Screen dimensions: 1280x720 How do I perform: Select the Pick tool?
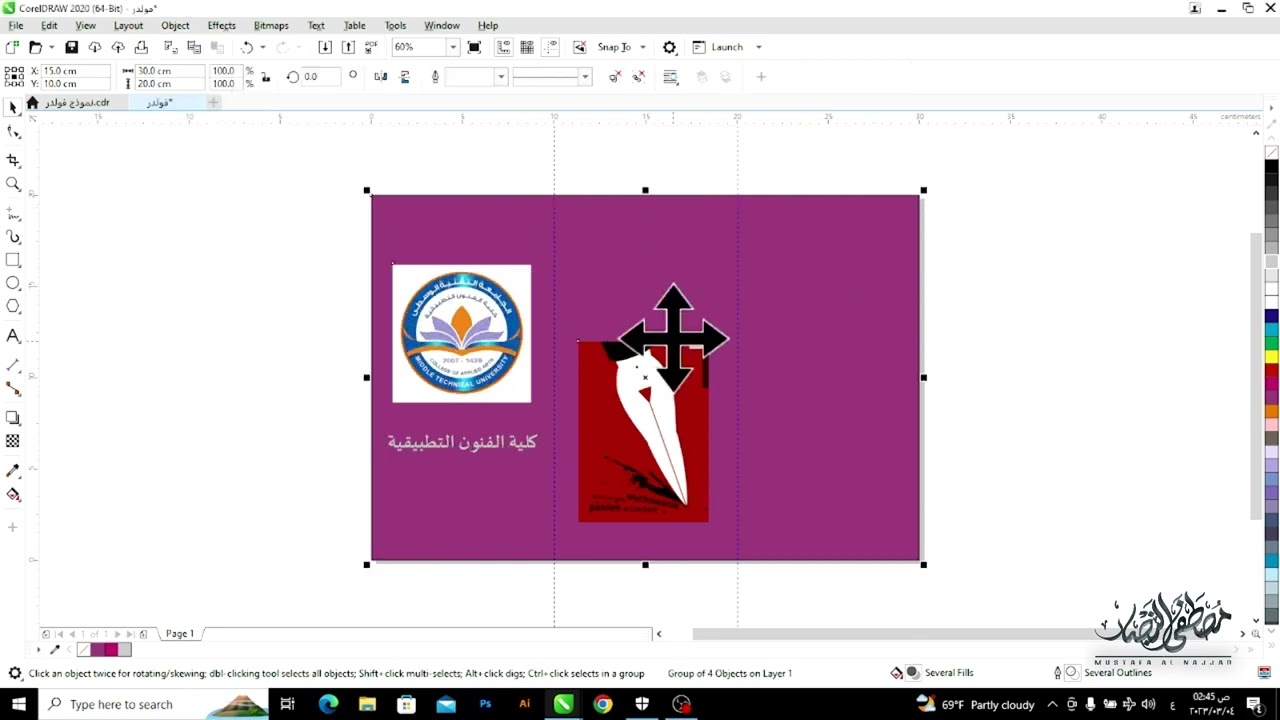pyautogui.click(x=13, y=108)
